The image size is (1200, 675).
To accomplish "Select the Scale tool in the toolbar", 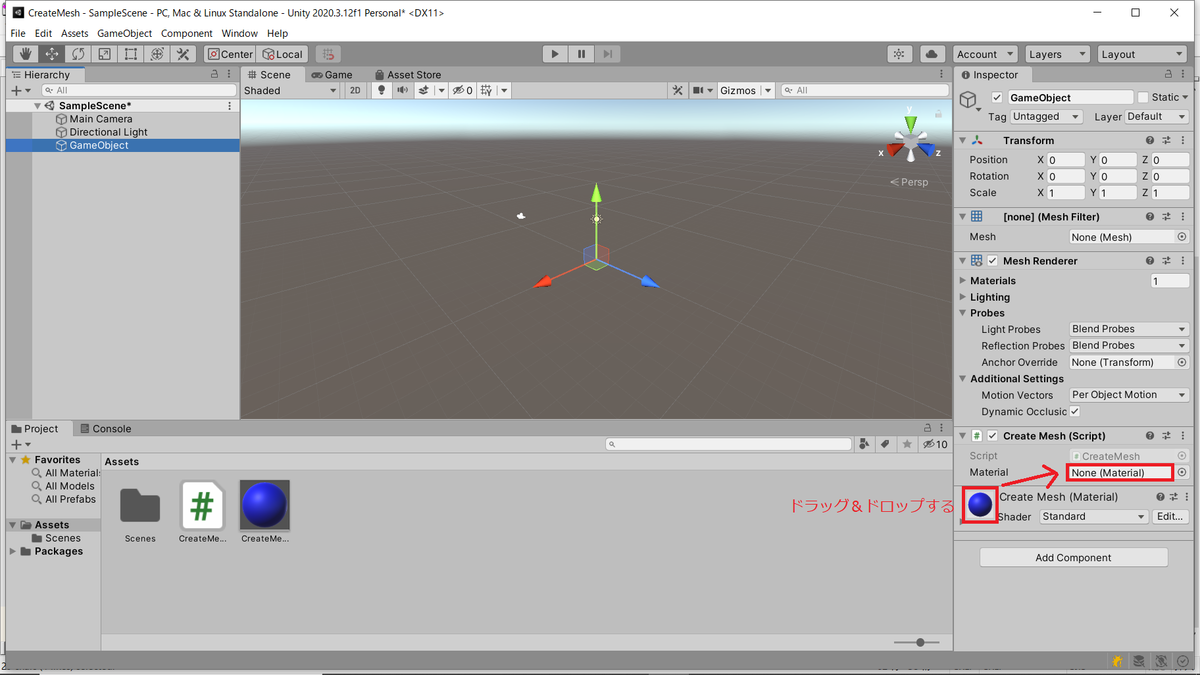I will (104, 54).
